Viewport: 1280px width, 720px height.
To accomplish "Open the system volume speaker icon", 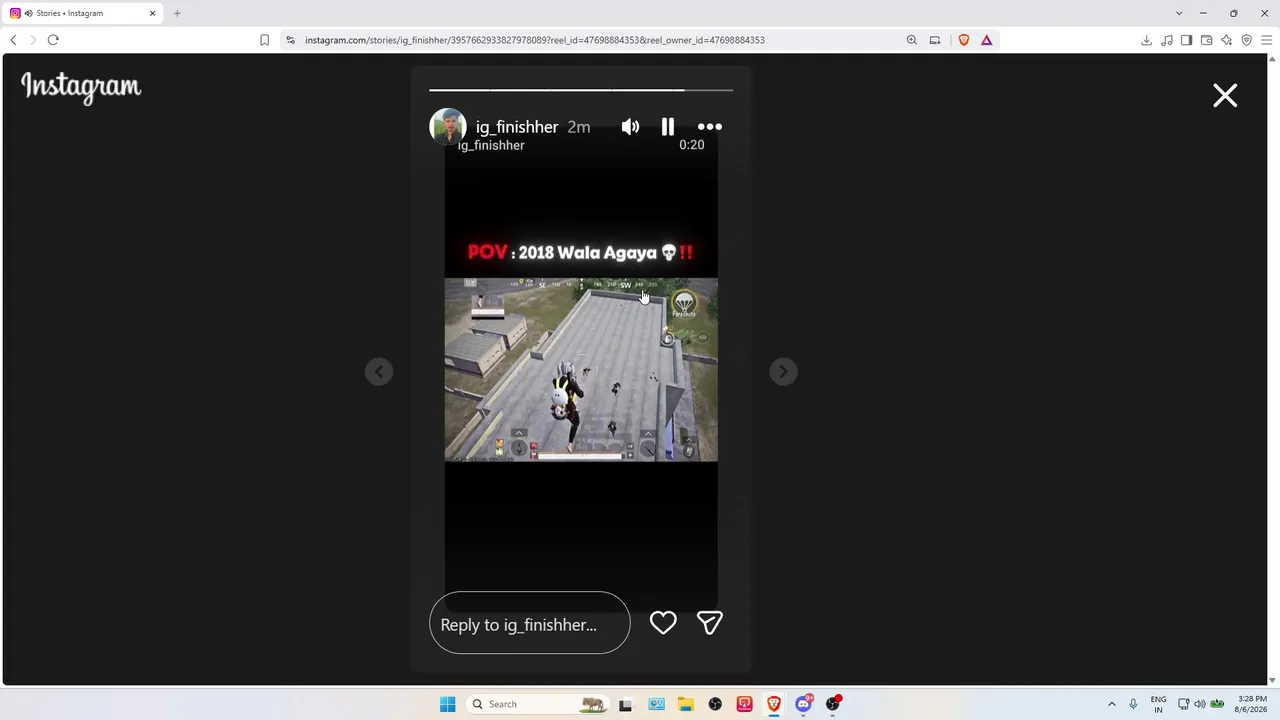I will (x=1200, y=704).
